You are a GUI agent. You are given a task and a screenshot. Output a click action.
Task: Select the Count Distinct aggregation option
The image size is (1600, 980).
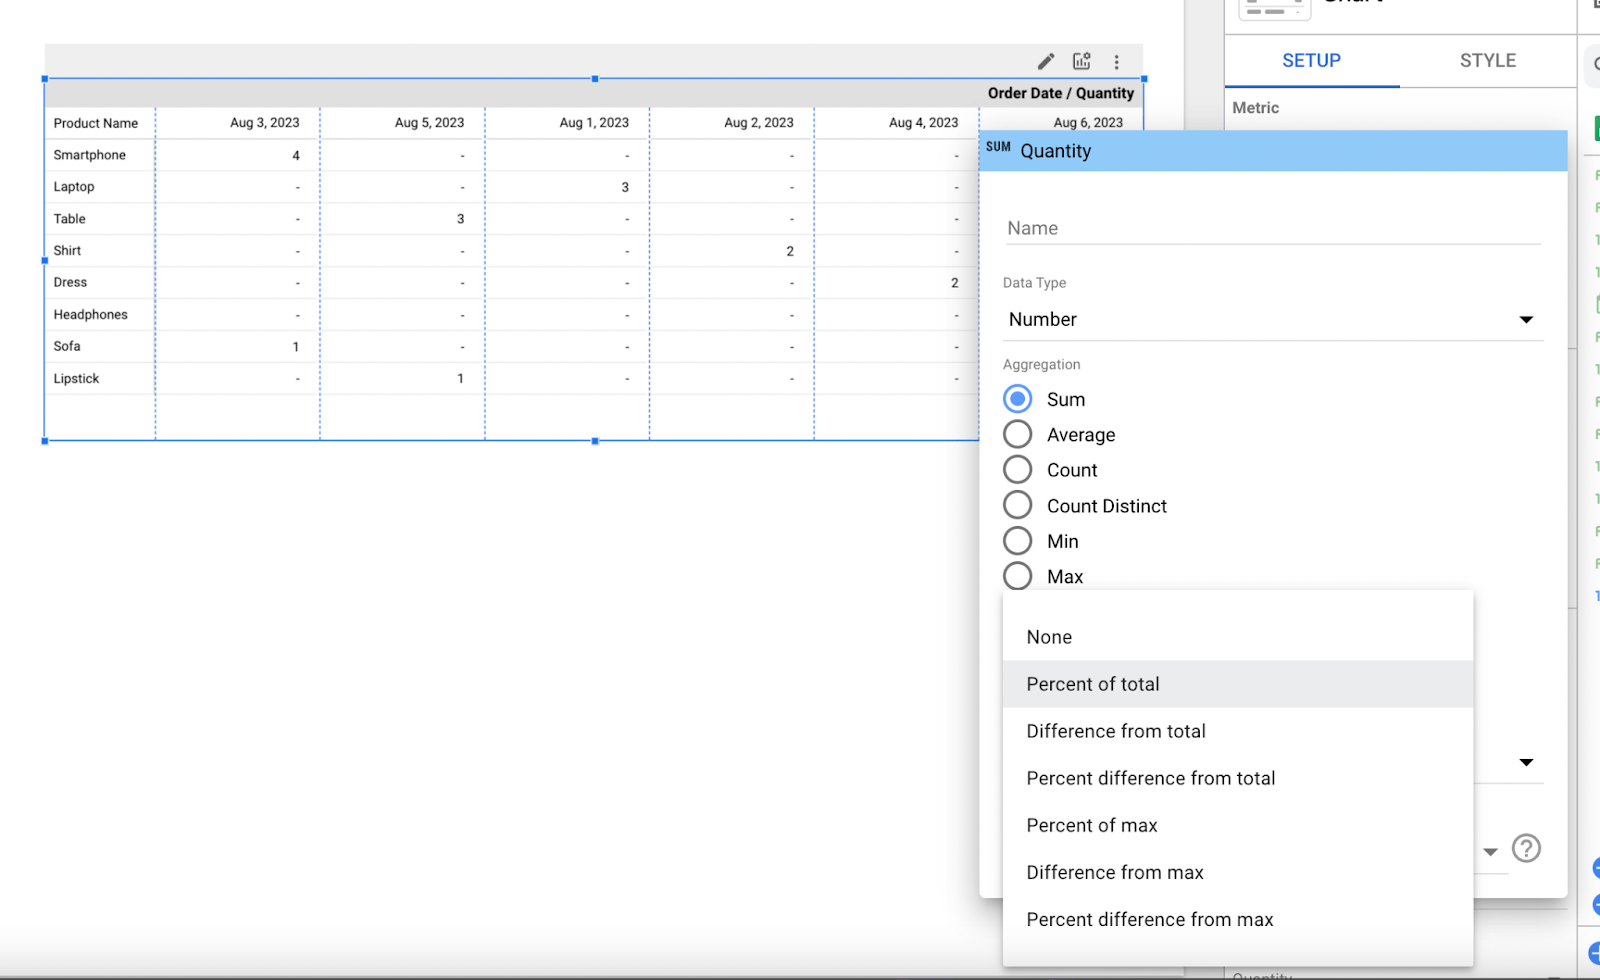click(1017, 504)
